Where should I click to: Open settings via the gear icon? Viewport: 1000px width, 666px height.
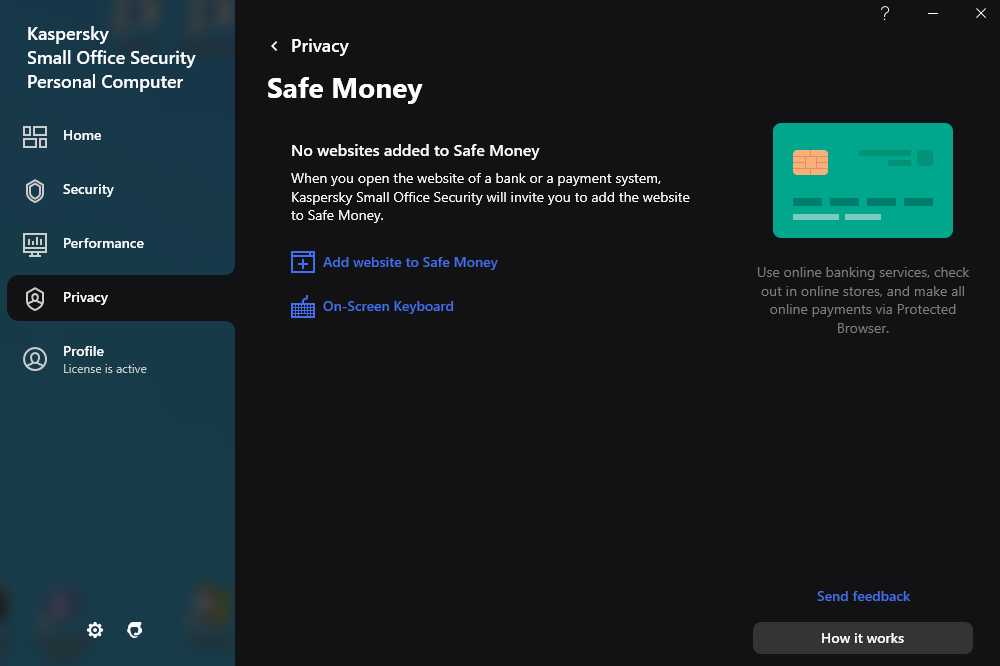(x=95, y=630)
